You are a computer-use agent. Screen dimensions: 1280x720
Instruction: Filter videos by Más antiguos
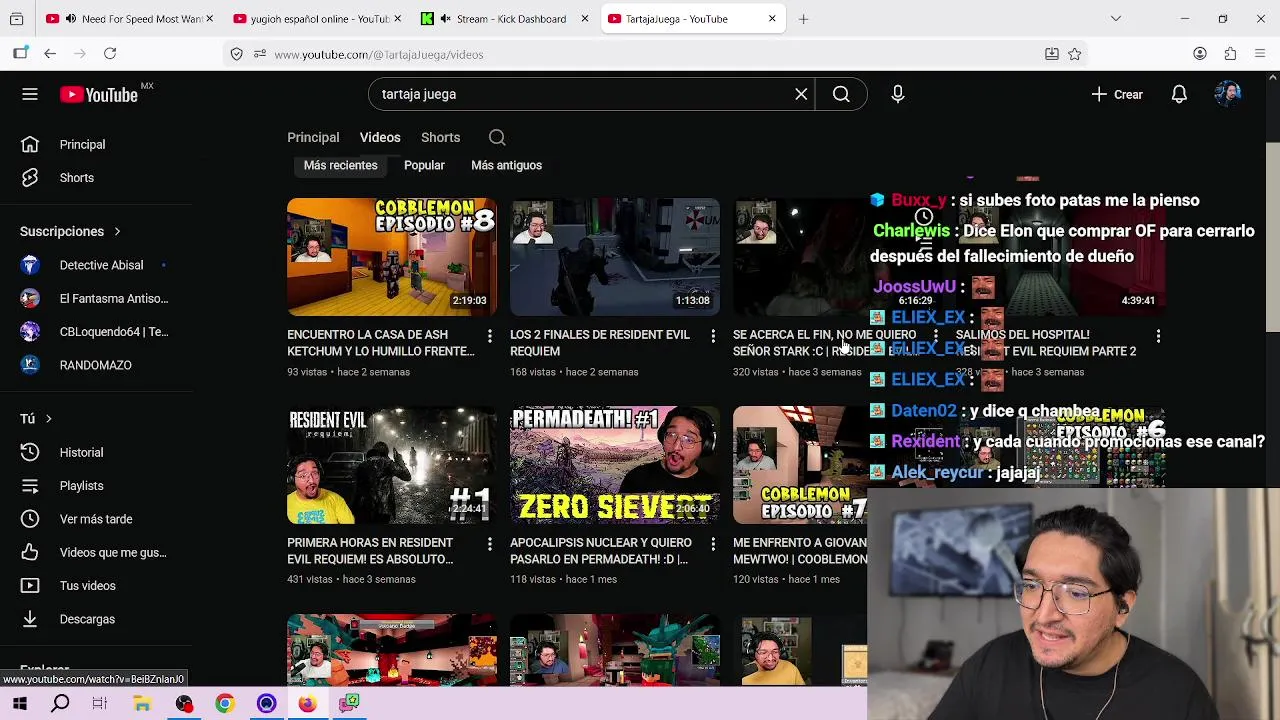tap(506, 165)
